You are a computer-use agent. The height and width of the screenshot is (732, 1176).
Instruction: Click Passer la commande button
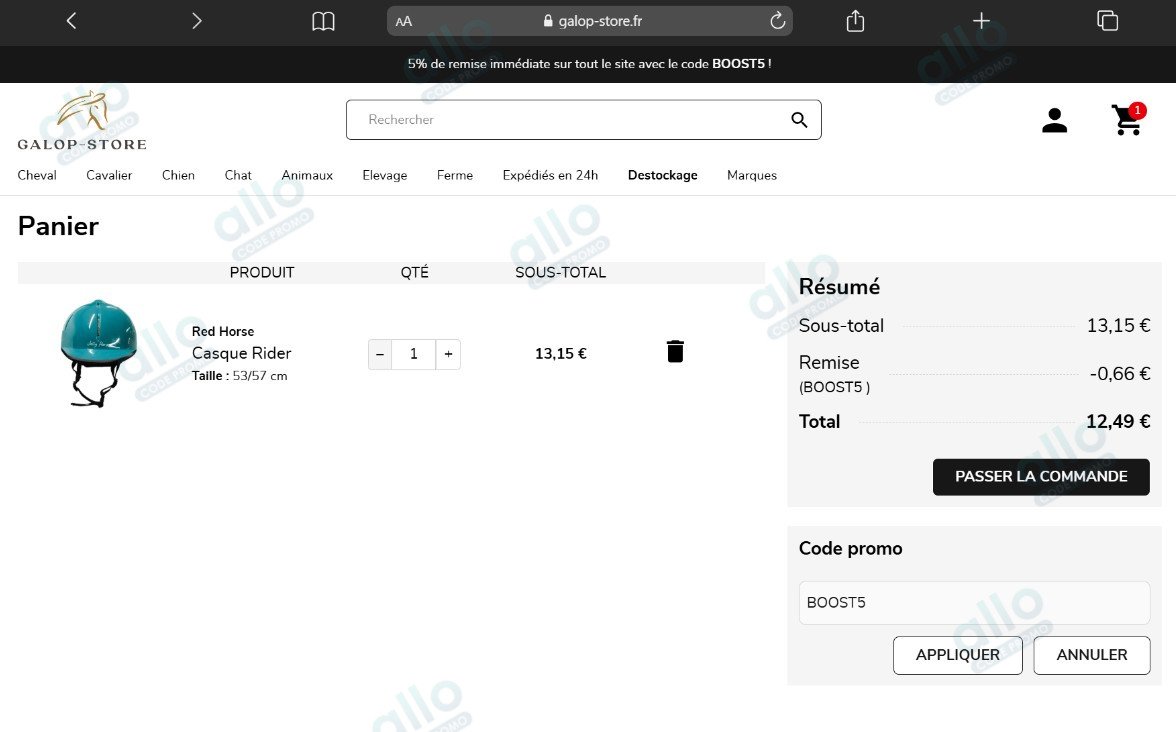point(1041,477)
